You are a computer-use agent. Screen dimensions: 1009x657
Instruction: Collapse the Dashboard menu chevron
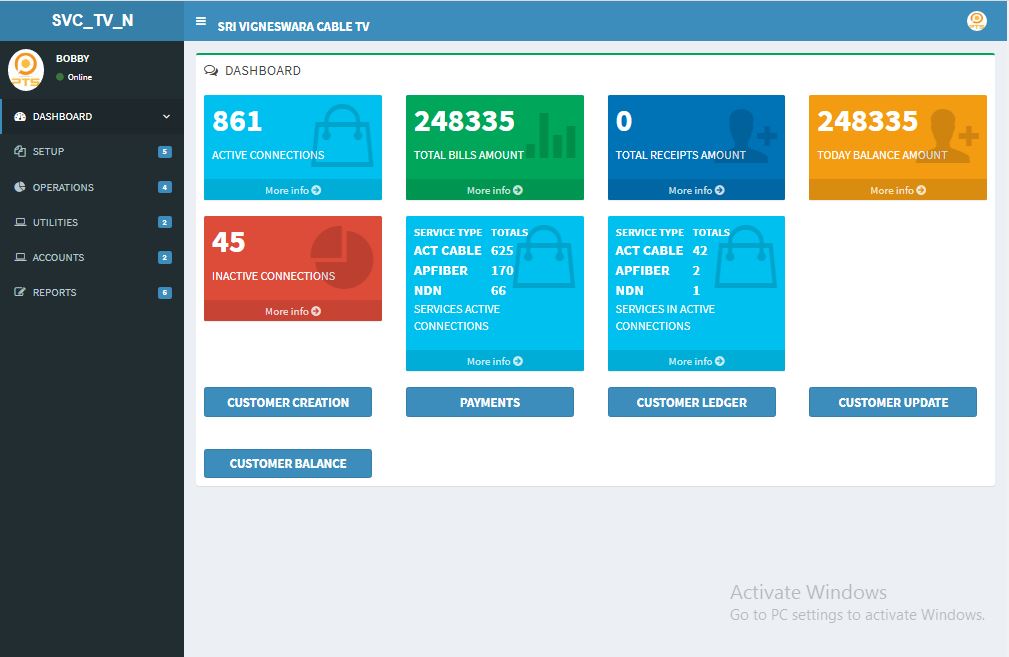click(167, 117)
